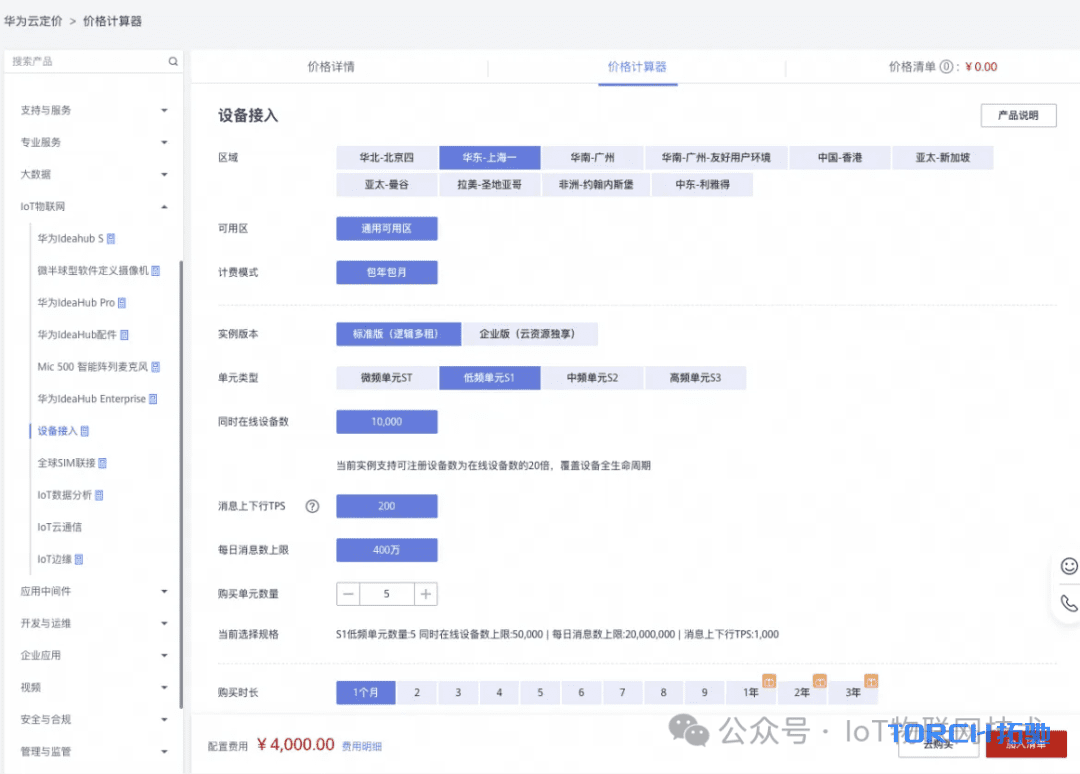Screen dimensions: 1080x774
Task: Click calculator icon next to 微半球型软件定义摄像机
Action: pyautogui.click(x=156, y=271)
